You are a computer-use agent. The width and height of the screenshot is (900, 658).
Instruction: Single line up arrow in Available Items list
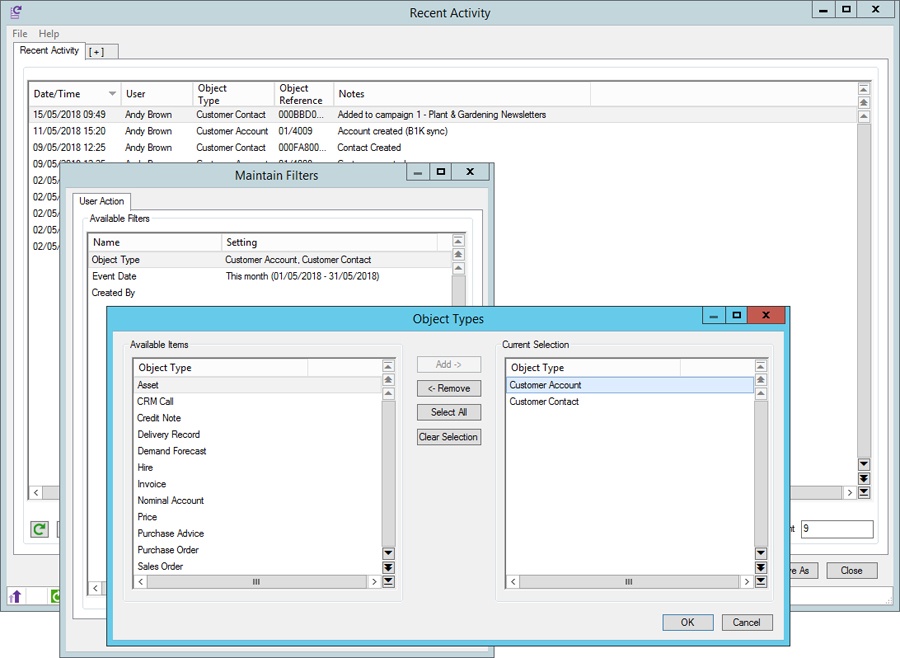coord(389,393)
